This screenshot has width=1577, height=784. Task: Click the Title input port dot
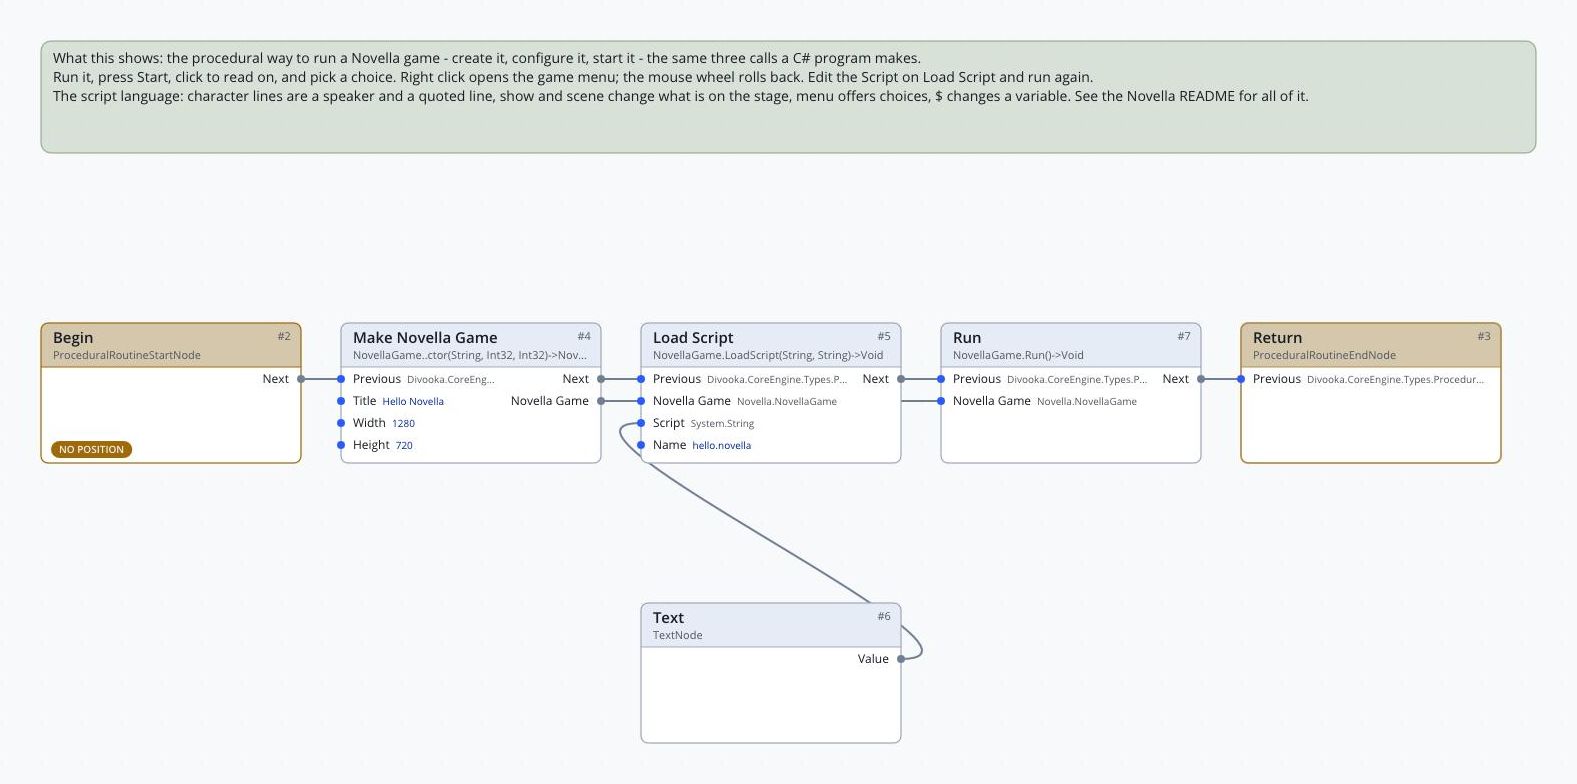[x=341, y=401]
